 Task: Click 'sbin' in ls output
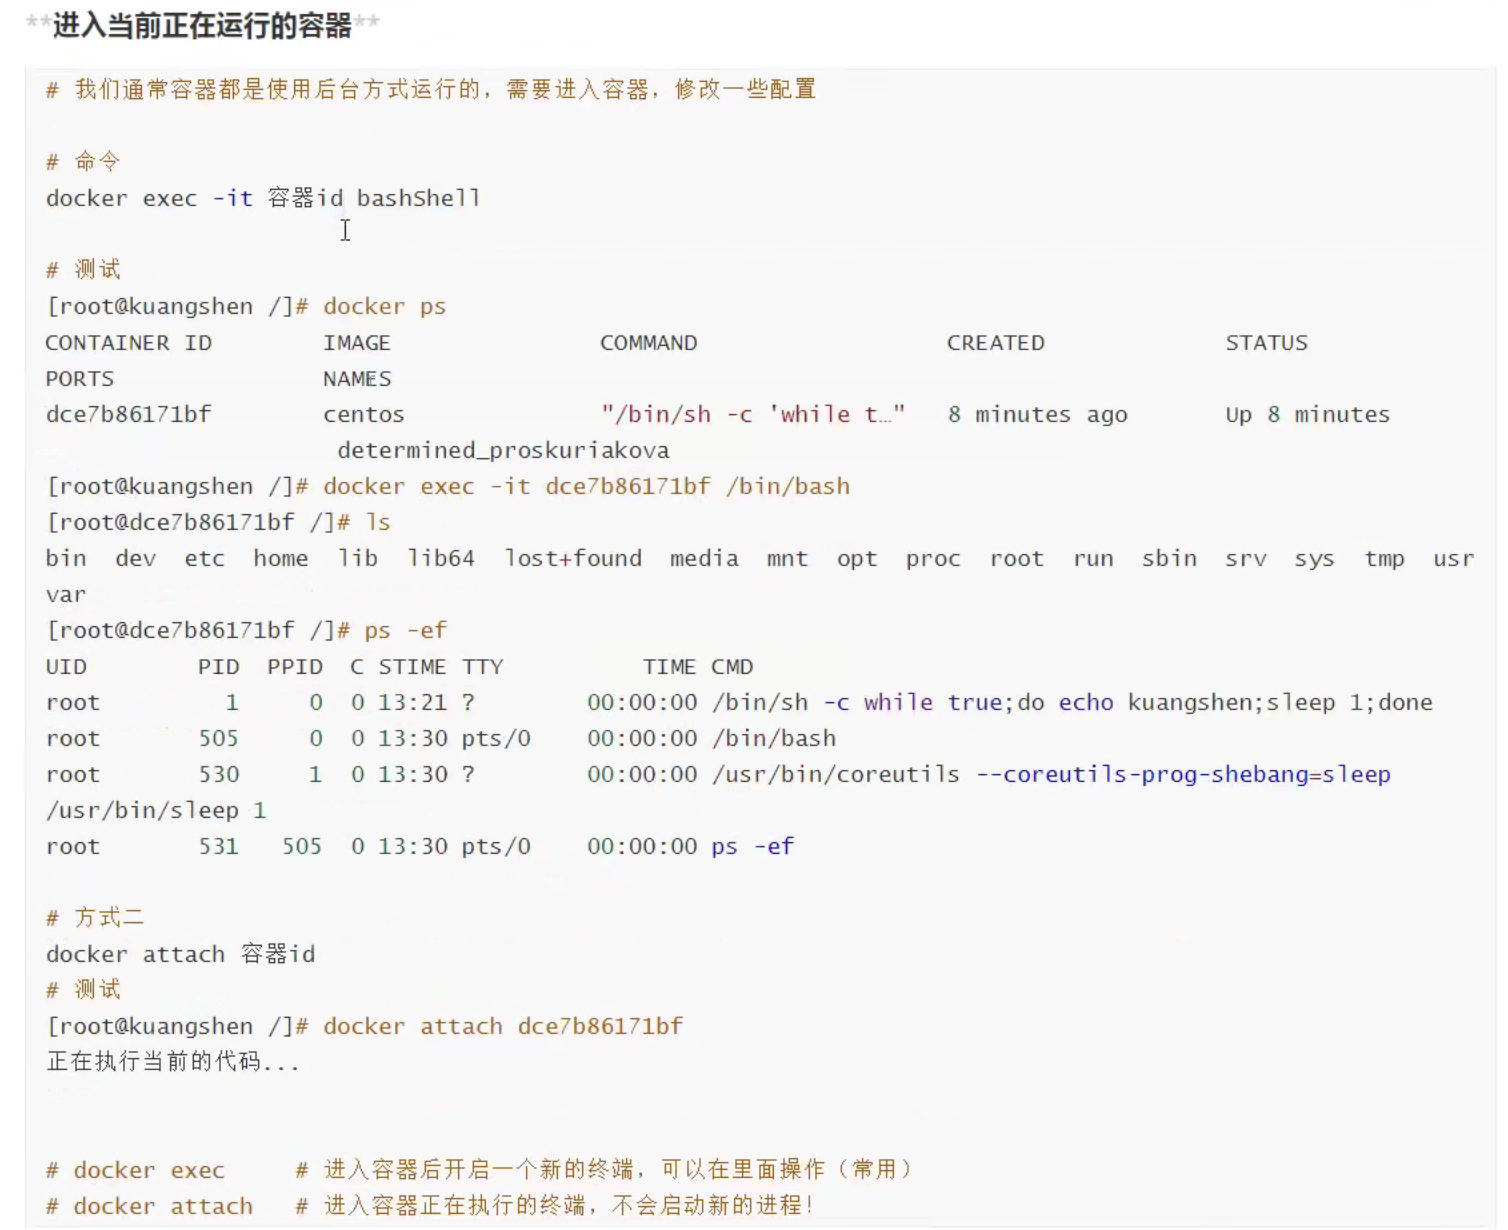tap(1169, 558)
